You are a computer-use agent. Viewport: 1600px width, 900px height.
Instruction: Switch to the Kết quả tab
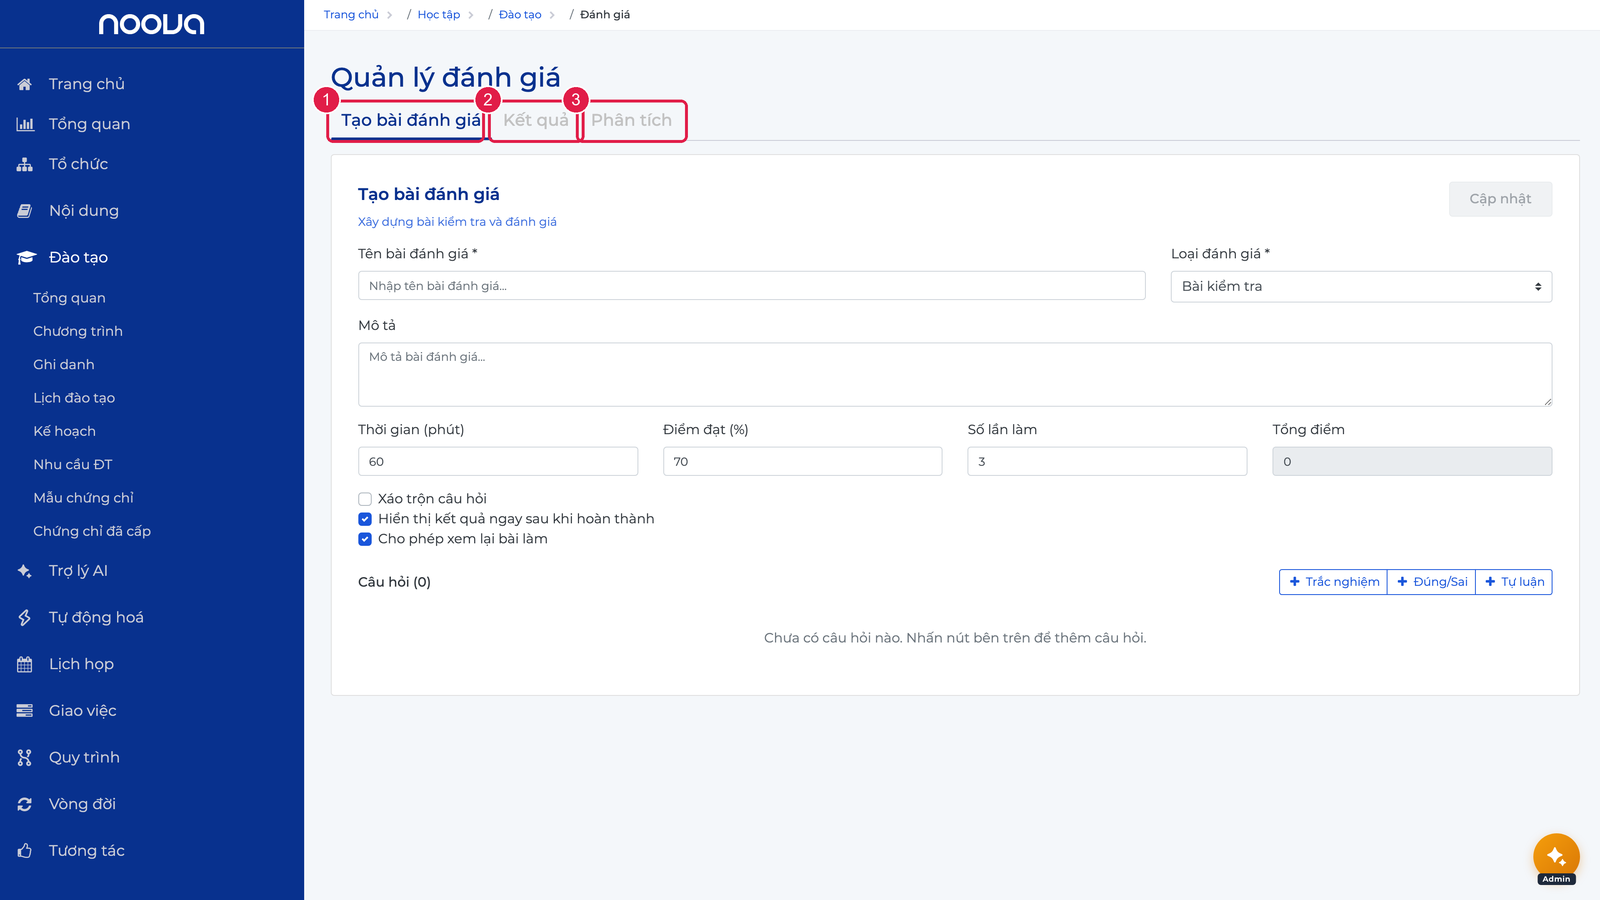(536, 120)
